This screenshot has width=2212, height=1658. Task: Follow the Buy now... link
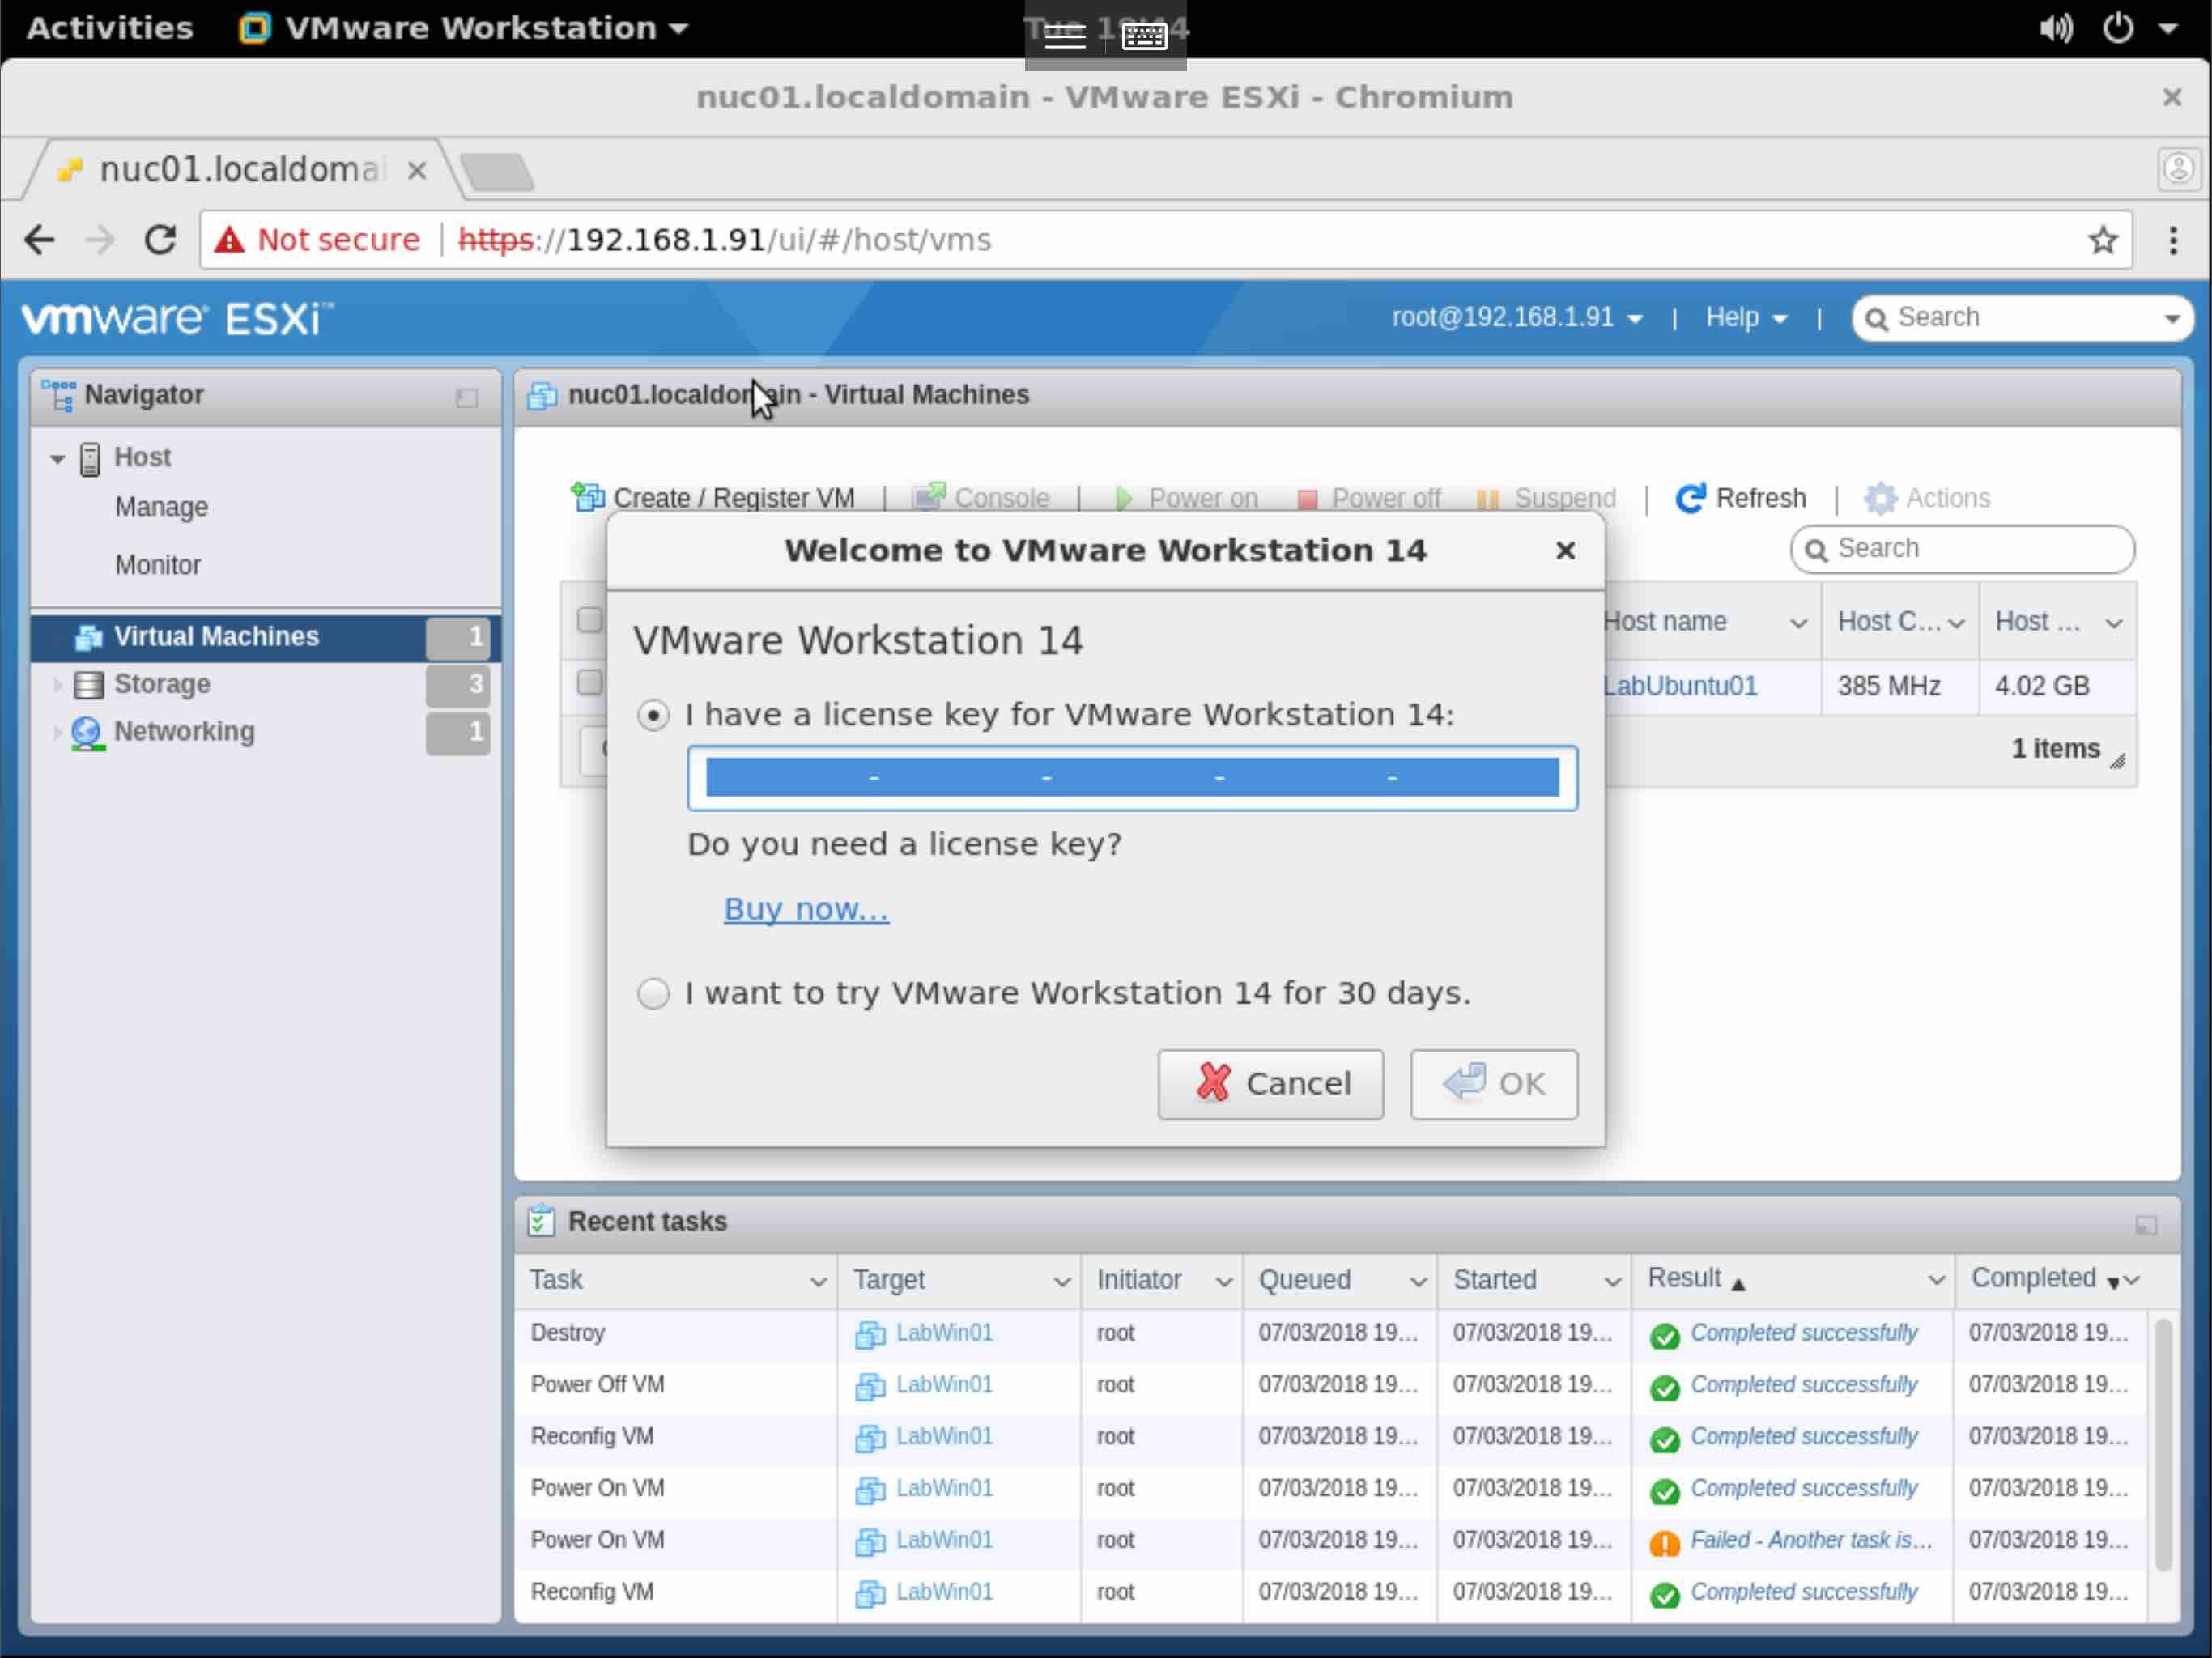point(805,909)
